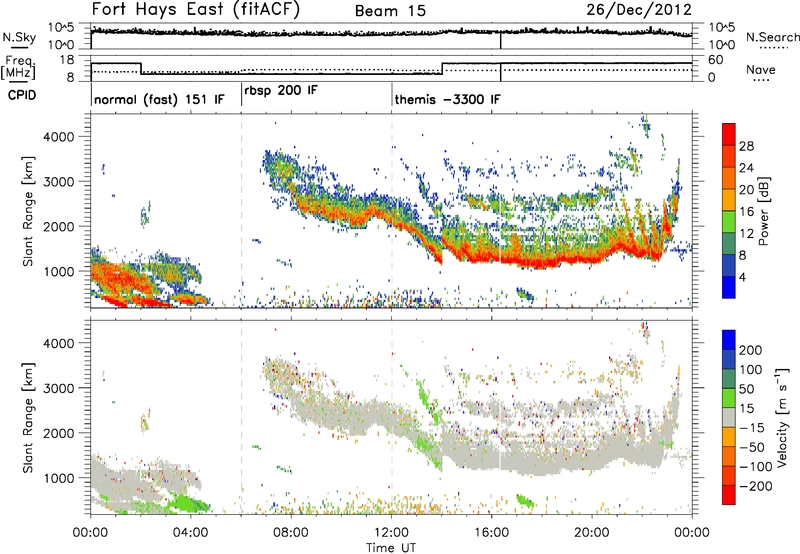800x554 pixels.
Task: Click the "Velocity [m s-1]" colorbar title
Action: click(x=783, y=417)
